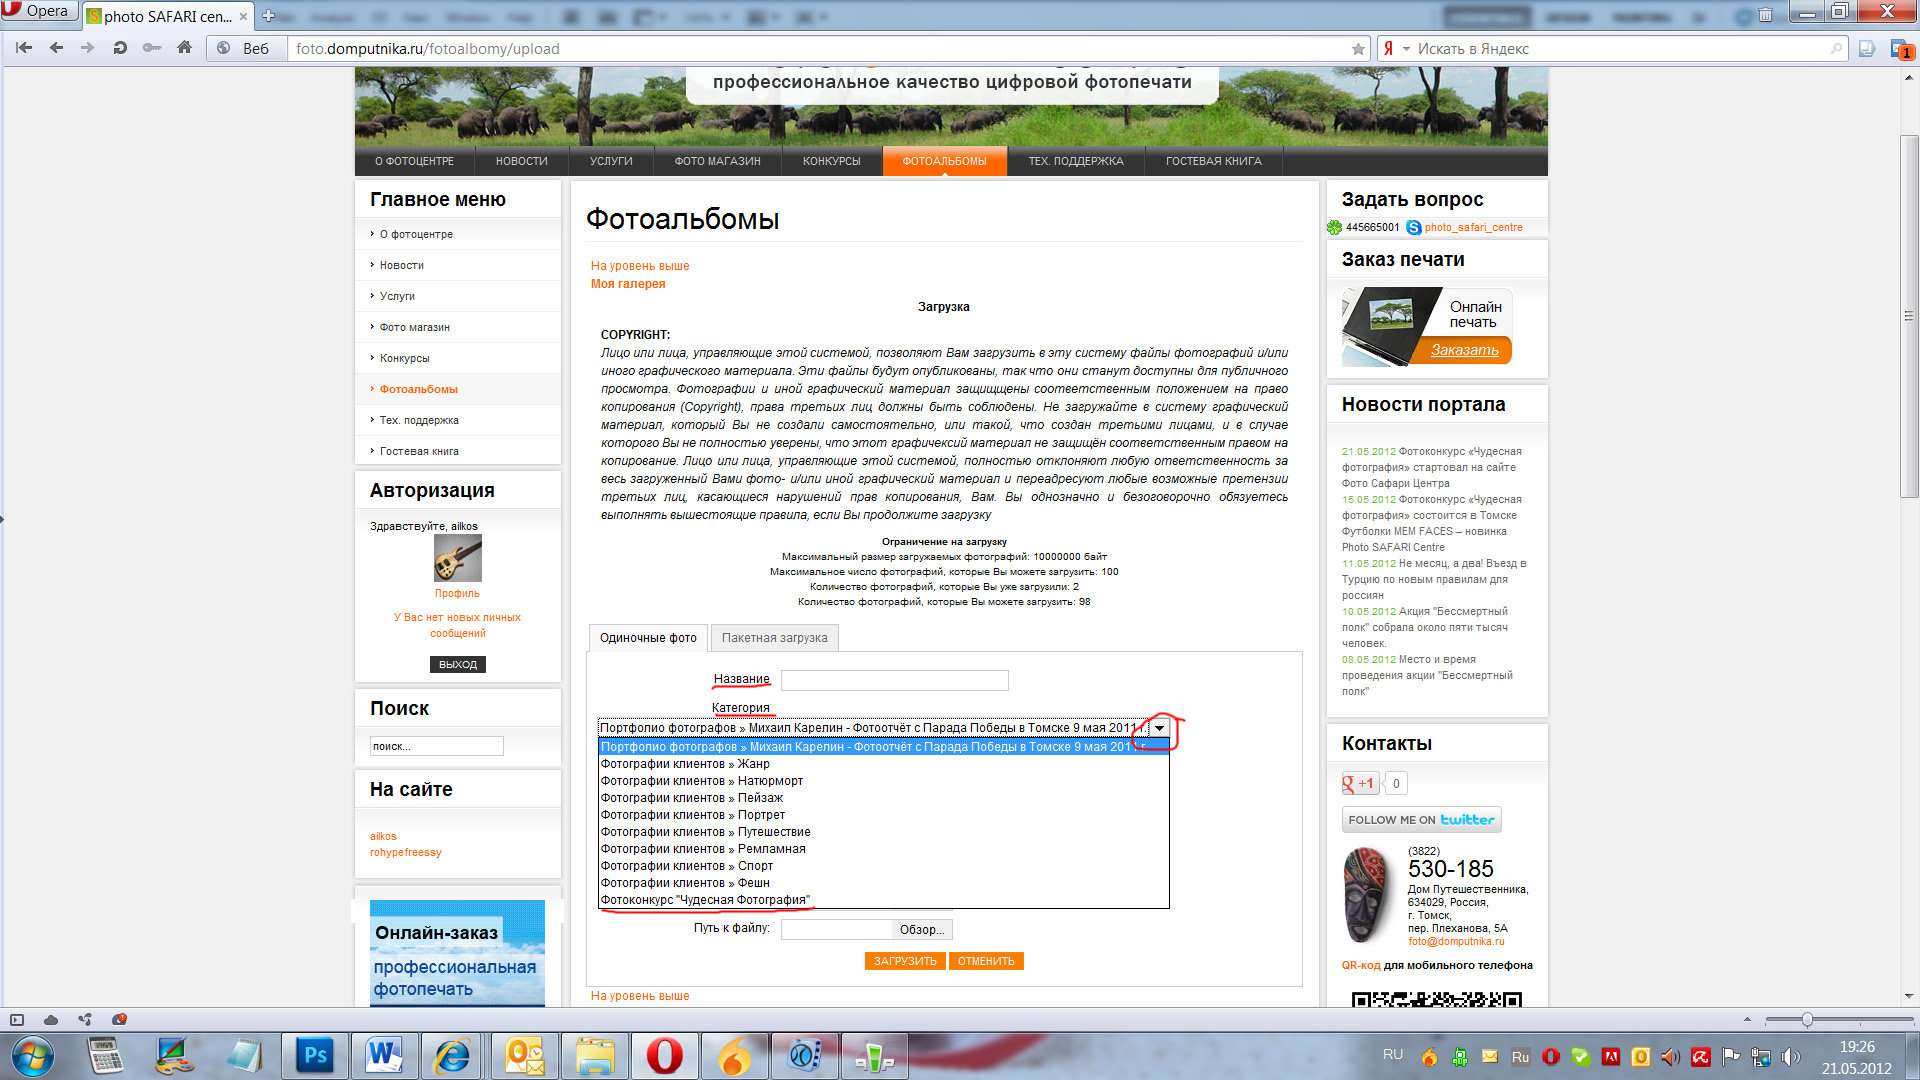The height and width of the screenshot is (1080, 1920).
Task: Click Opera Unite icon in status bar
Action: click(x=85, y=1020)
